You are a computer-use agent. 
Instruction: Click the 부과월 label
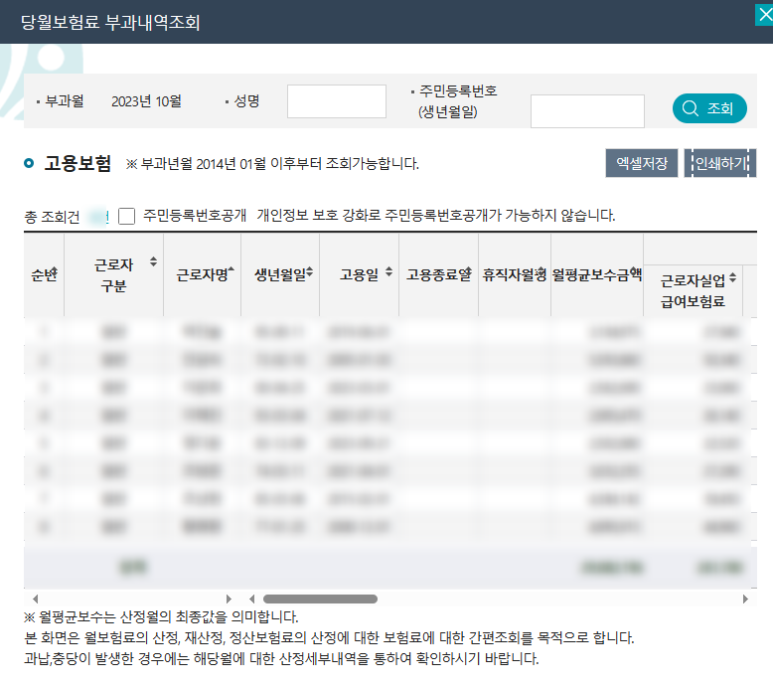tap(64, 101)
